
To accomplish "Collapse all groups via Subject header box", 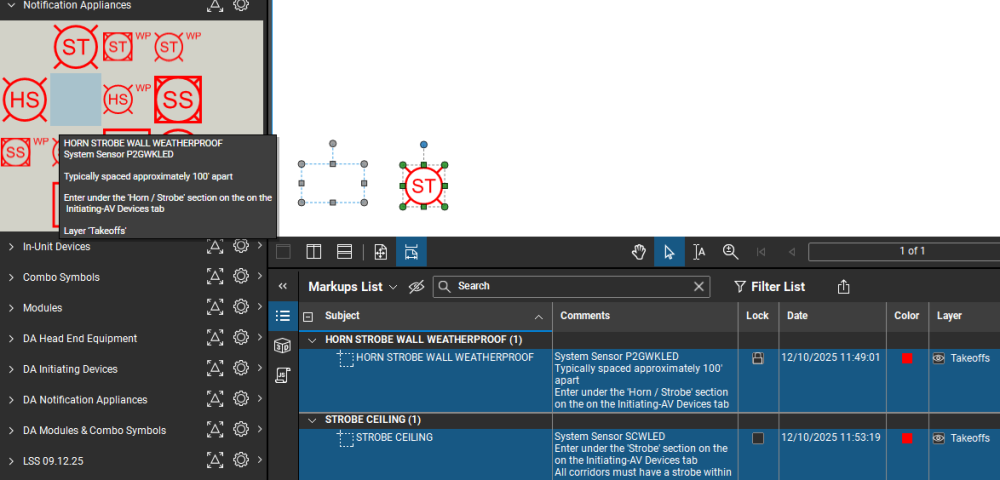I will click(x=308, y=316).
